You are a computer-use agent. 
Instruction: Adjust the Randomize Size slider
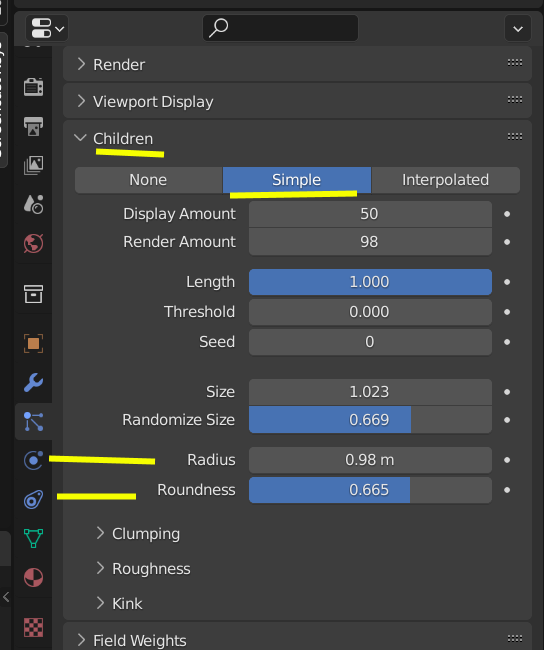tap(370, 420)
